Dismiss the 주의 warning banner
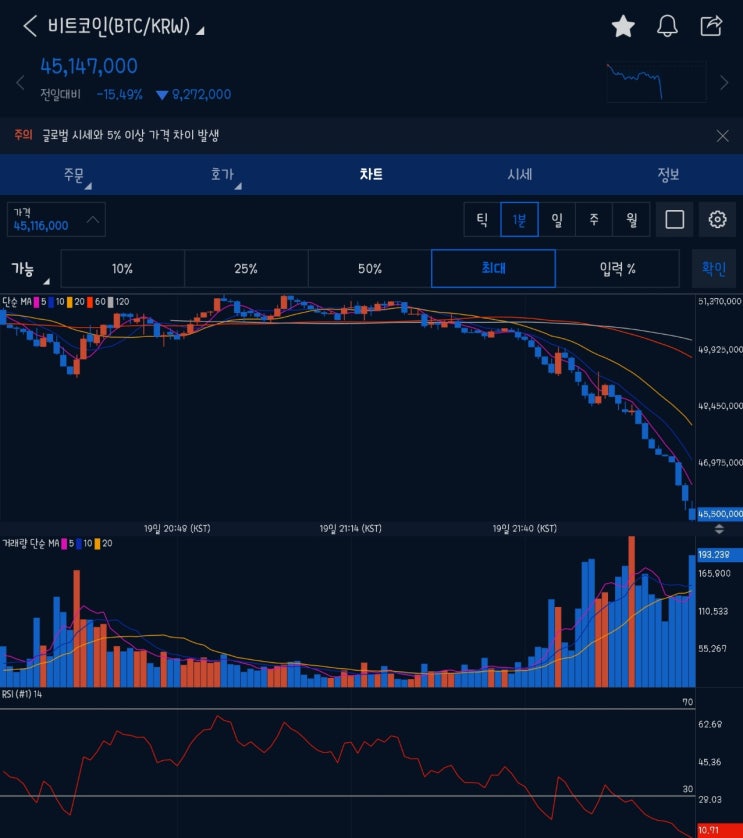This screenshot has width=743, height=838. click(722, 136)
